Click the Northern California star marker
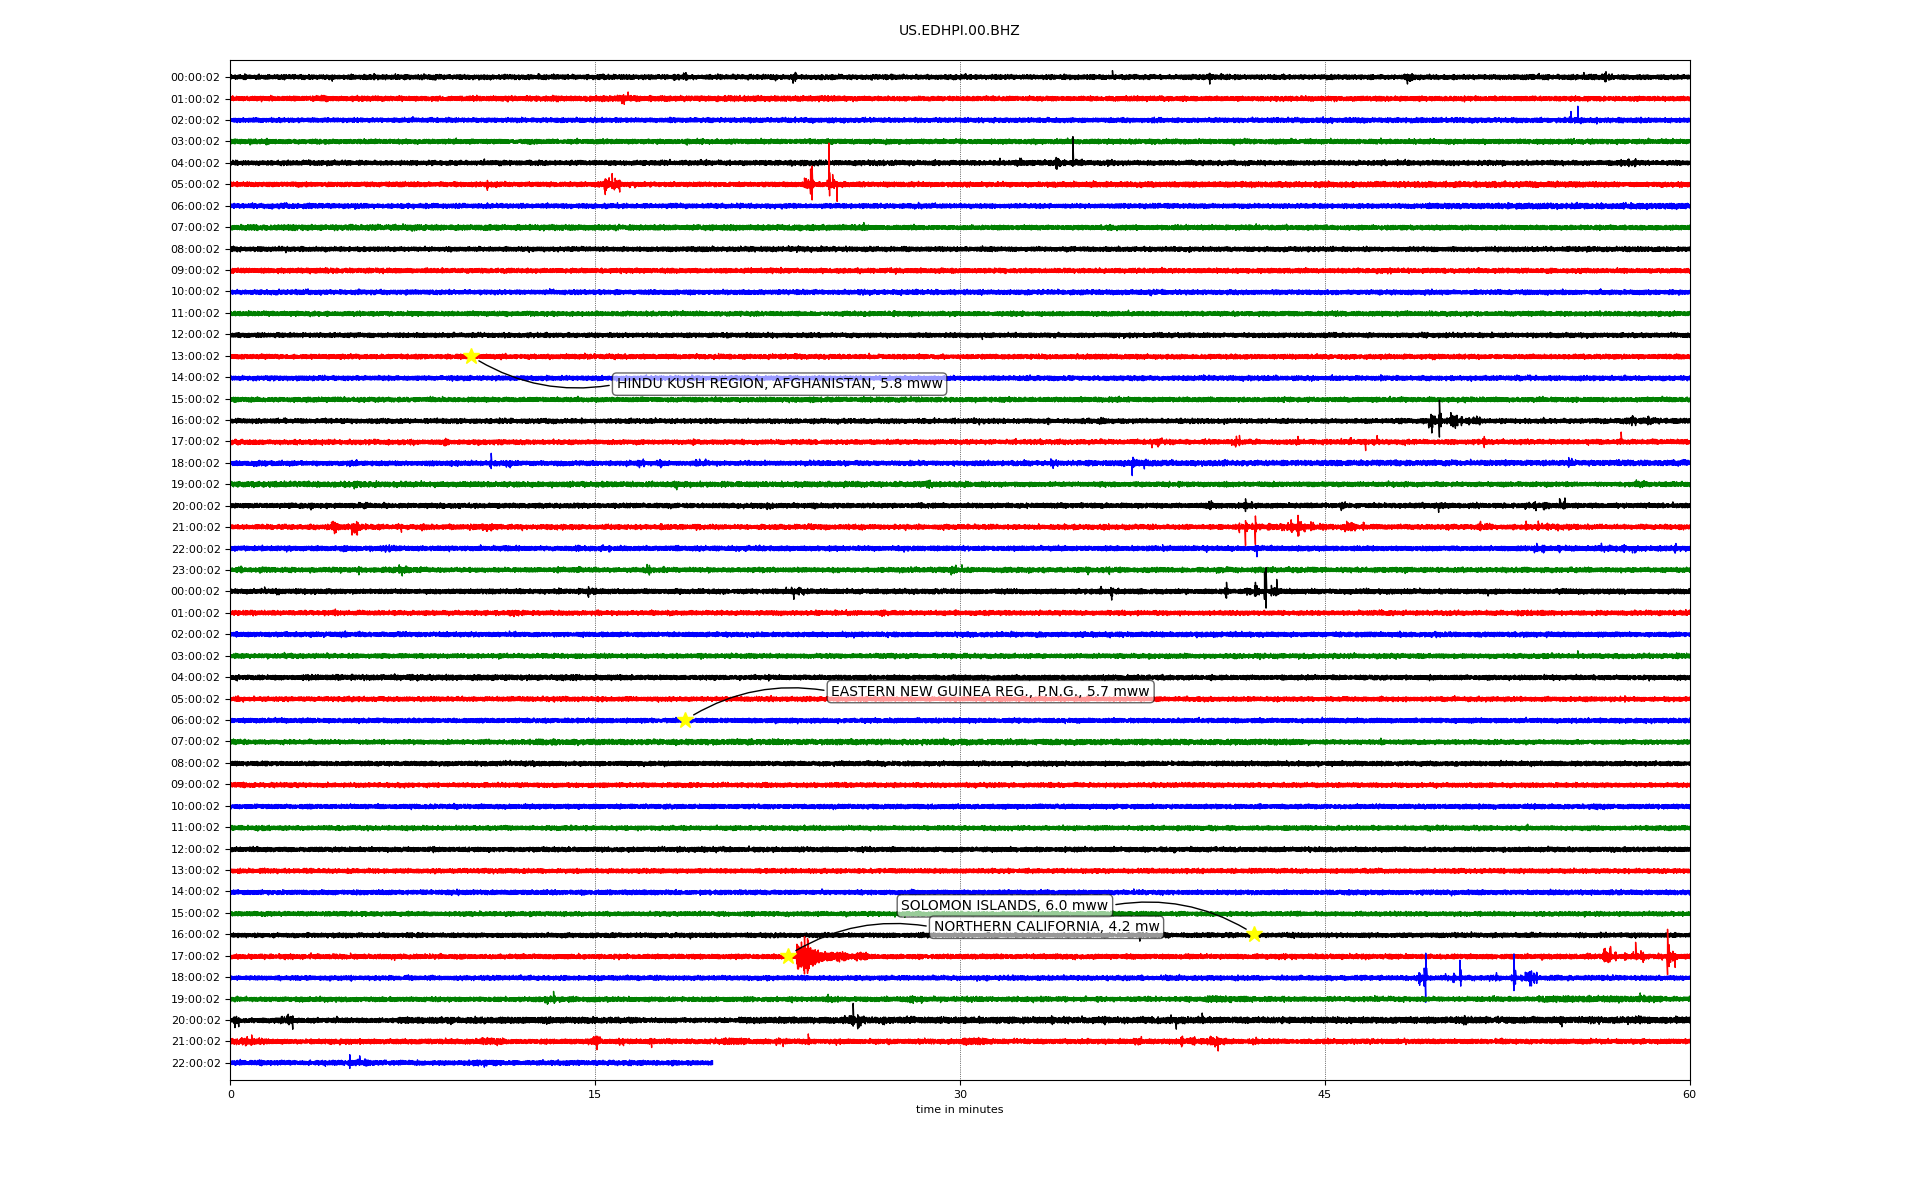The height and width of the screenshot is (1200, 1920). (788, 956)
